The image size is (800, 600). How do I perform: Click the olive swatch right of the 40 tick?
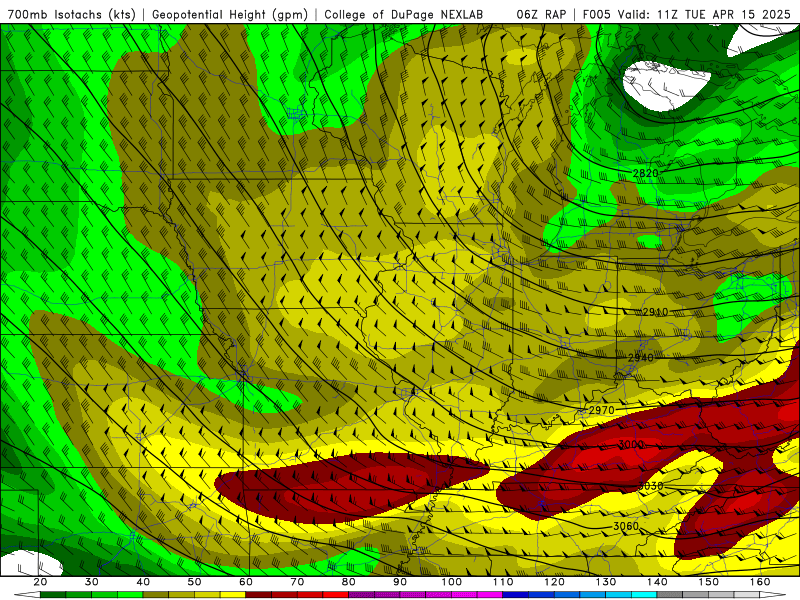point(156,595)
